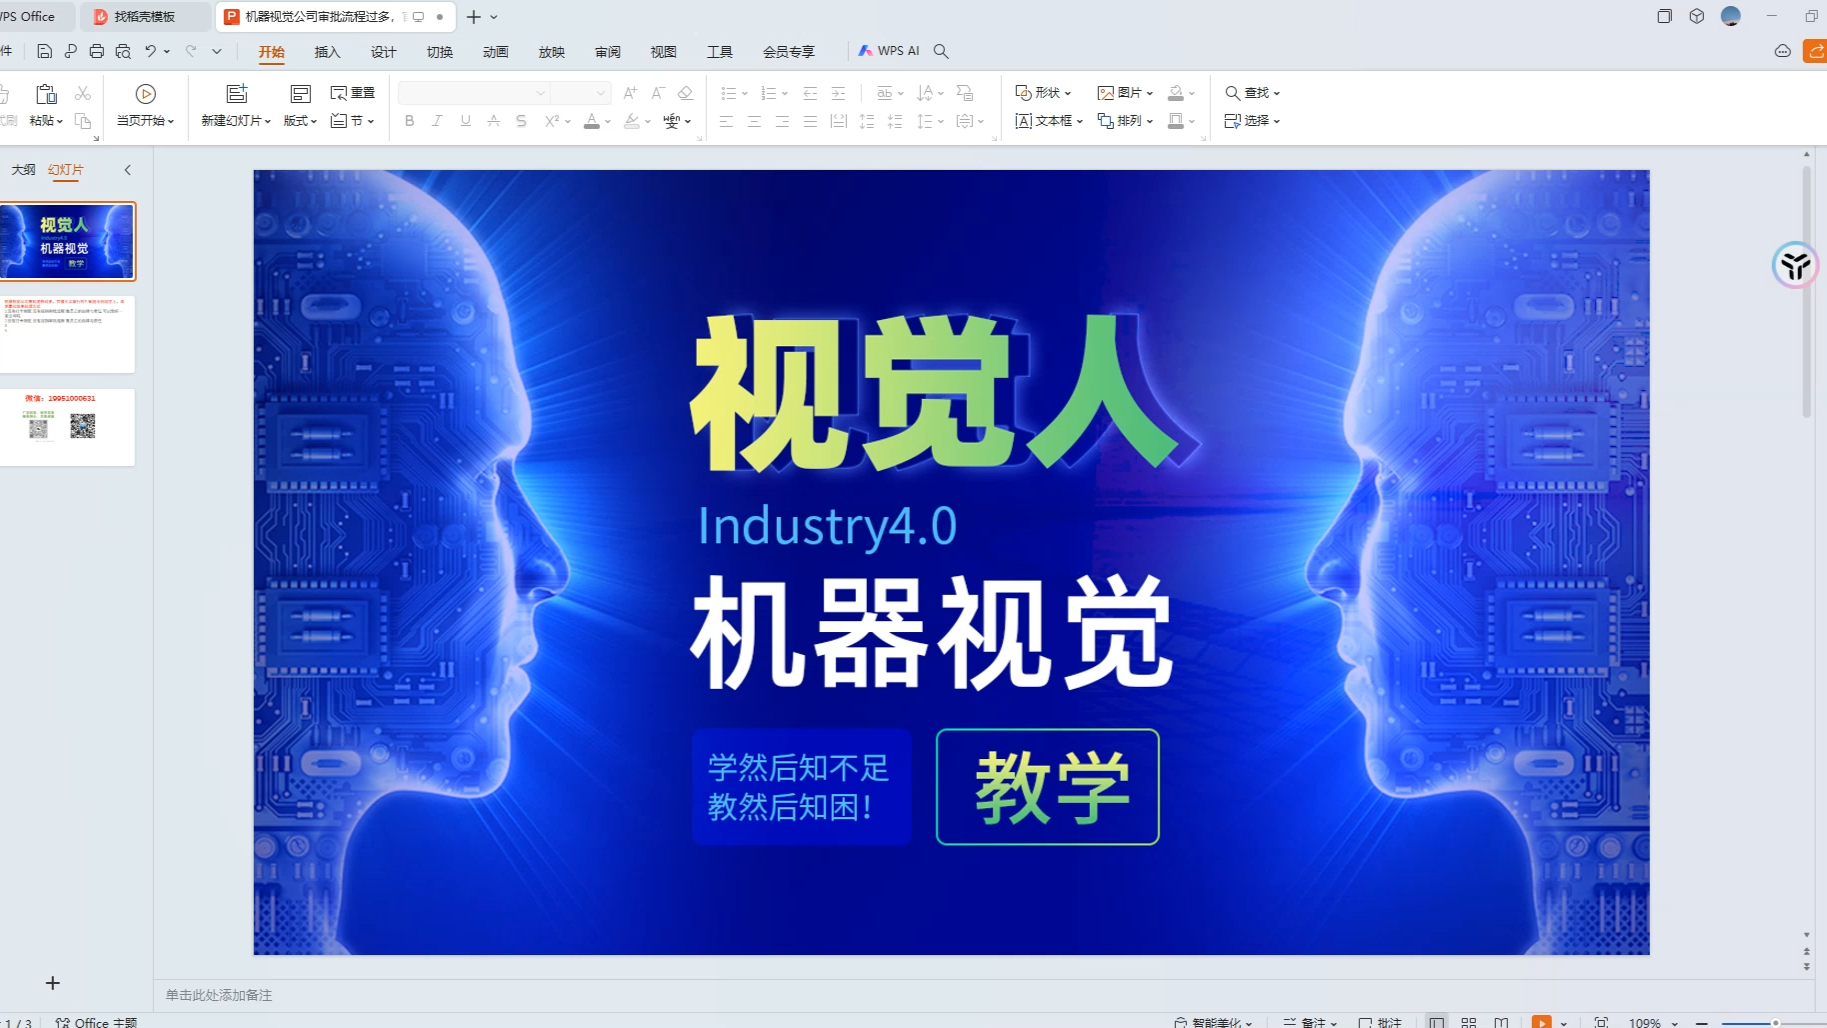Click the Clear formatting eraser icon

click(686, 93)
